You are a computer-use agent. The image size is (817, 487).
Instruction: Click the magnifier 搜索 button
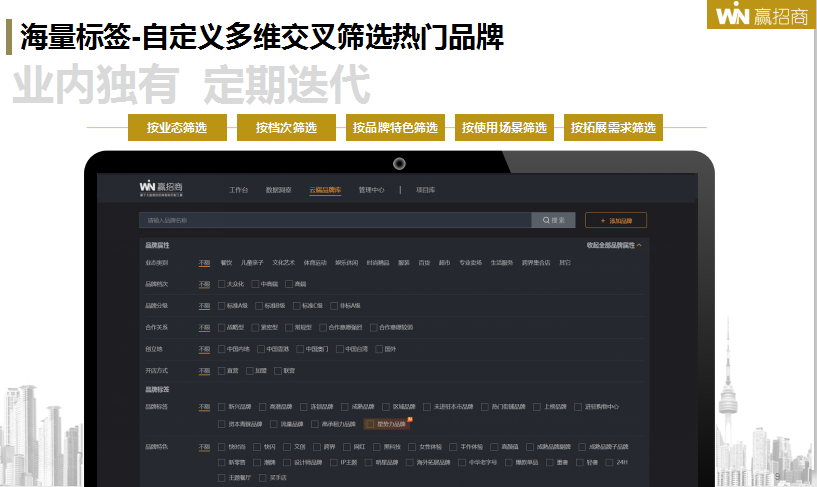point(553,220)
